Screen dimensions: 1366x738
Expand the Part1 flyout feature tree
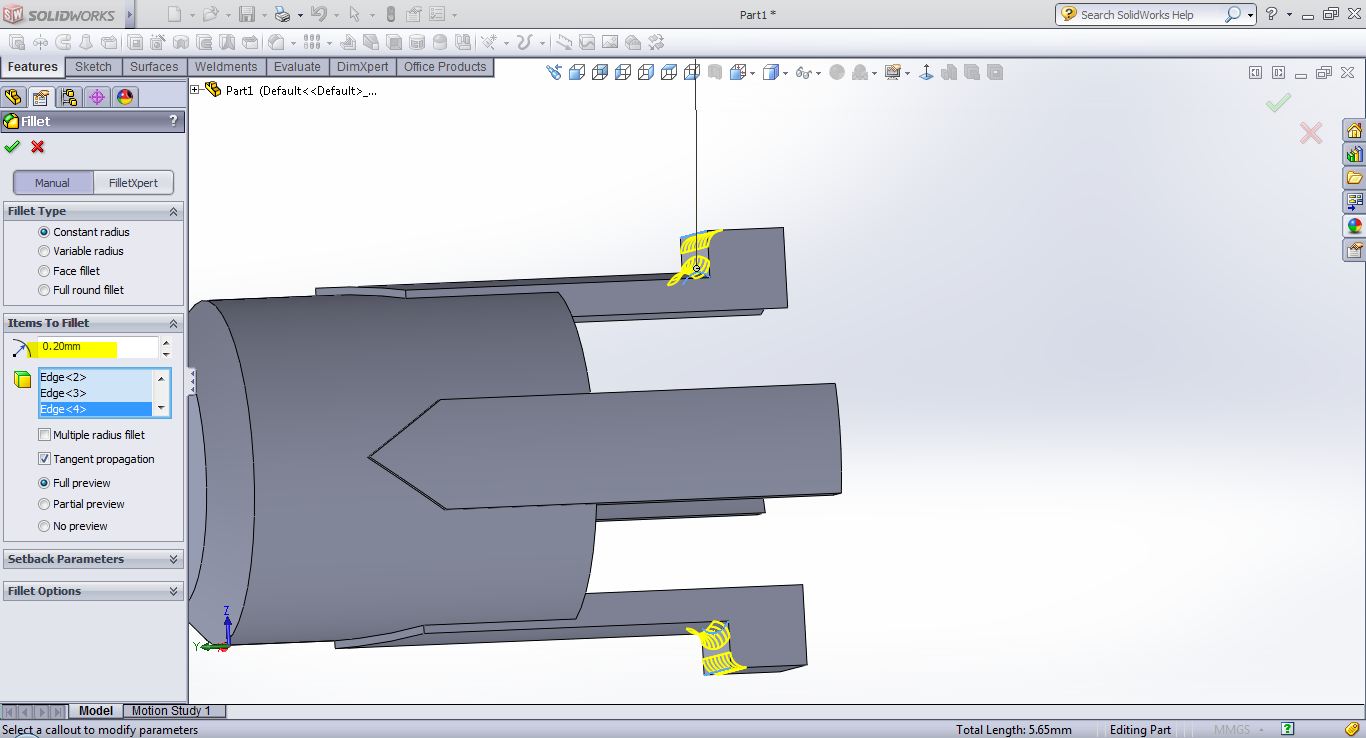[x=195, y=90]
